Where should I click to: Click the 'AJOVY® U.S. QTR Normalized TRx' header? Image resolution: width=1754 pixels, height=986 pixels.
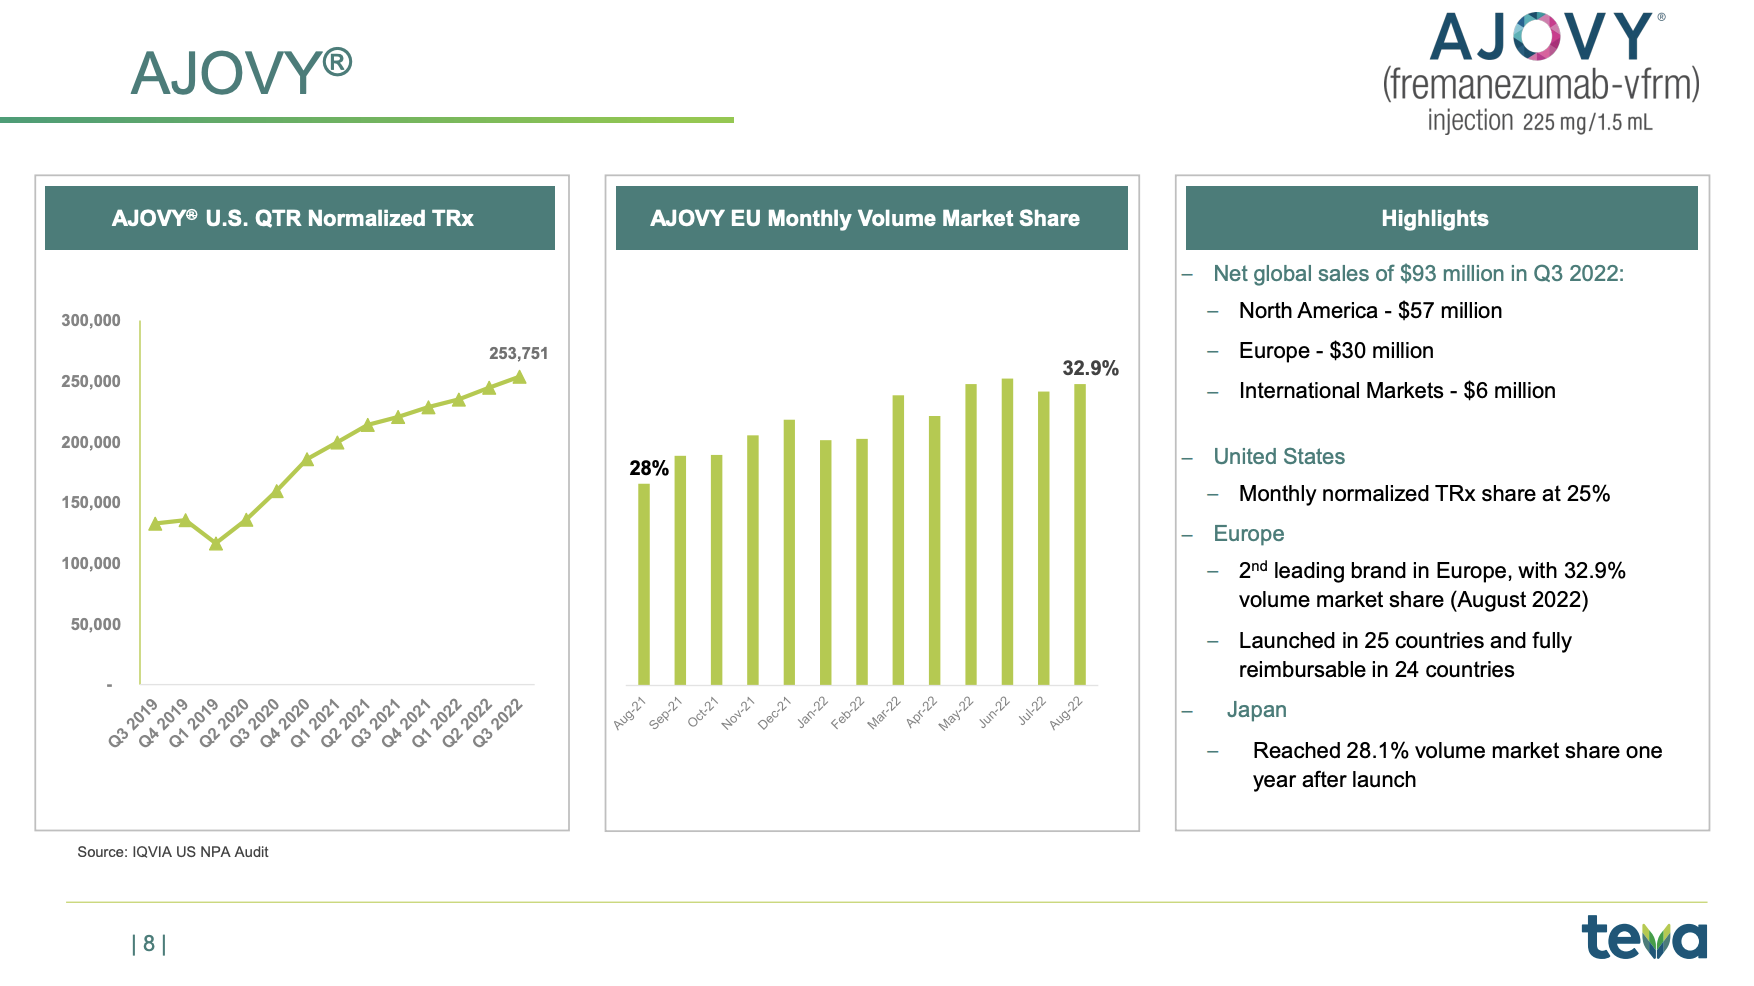coord(300,218)
